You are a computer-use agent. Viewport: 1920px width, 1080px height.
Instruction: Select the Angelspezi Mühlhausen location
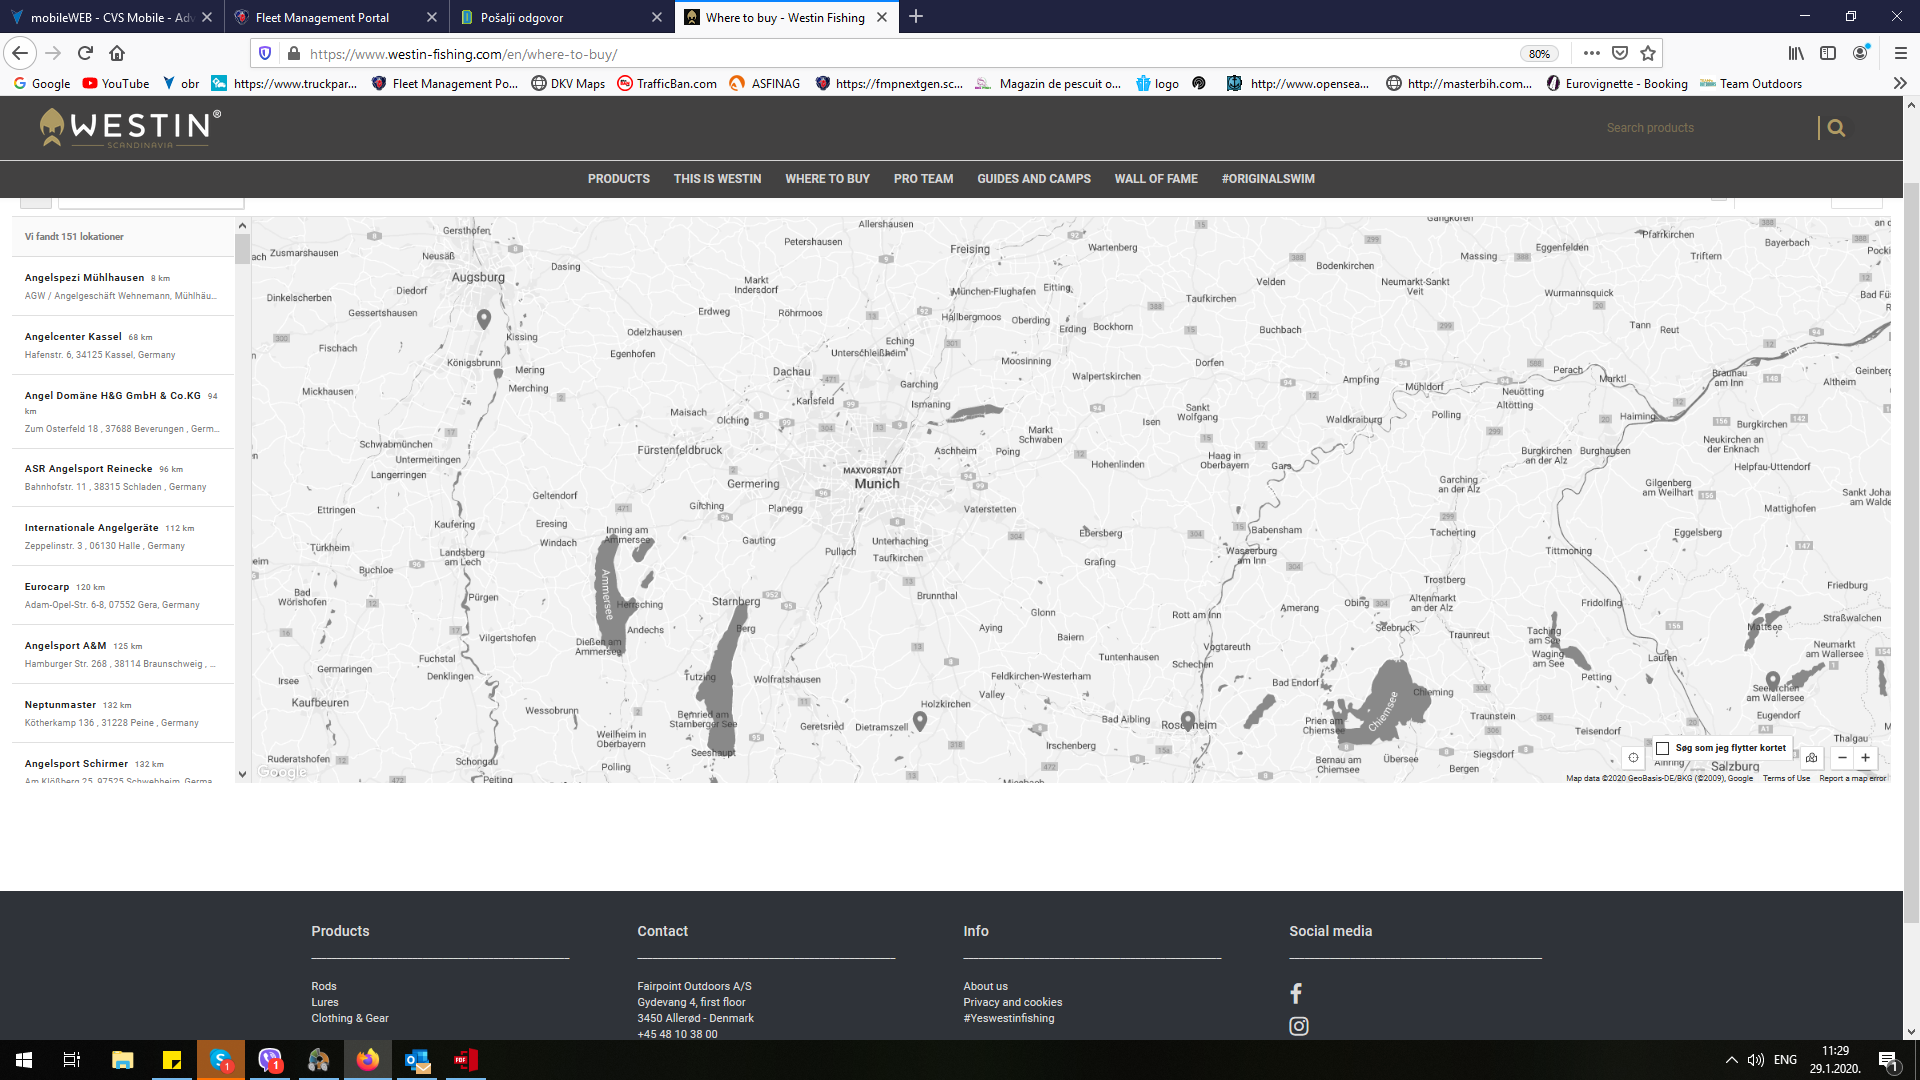pyautogui.click(x=123, y=286)
